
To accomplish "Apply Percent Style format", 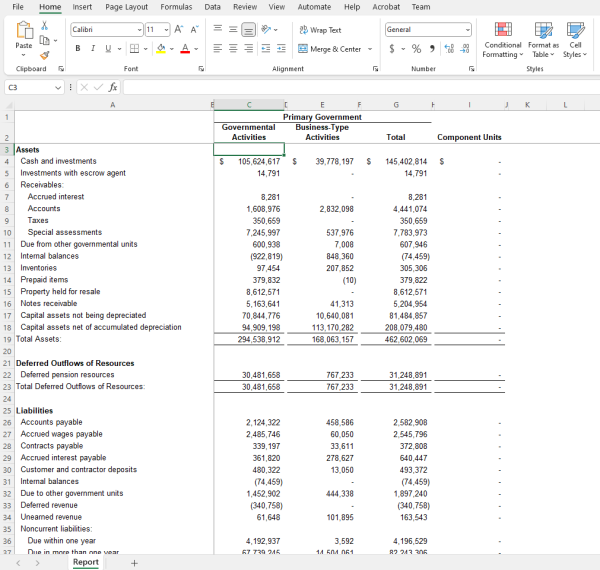I will (416, 49).
